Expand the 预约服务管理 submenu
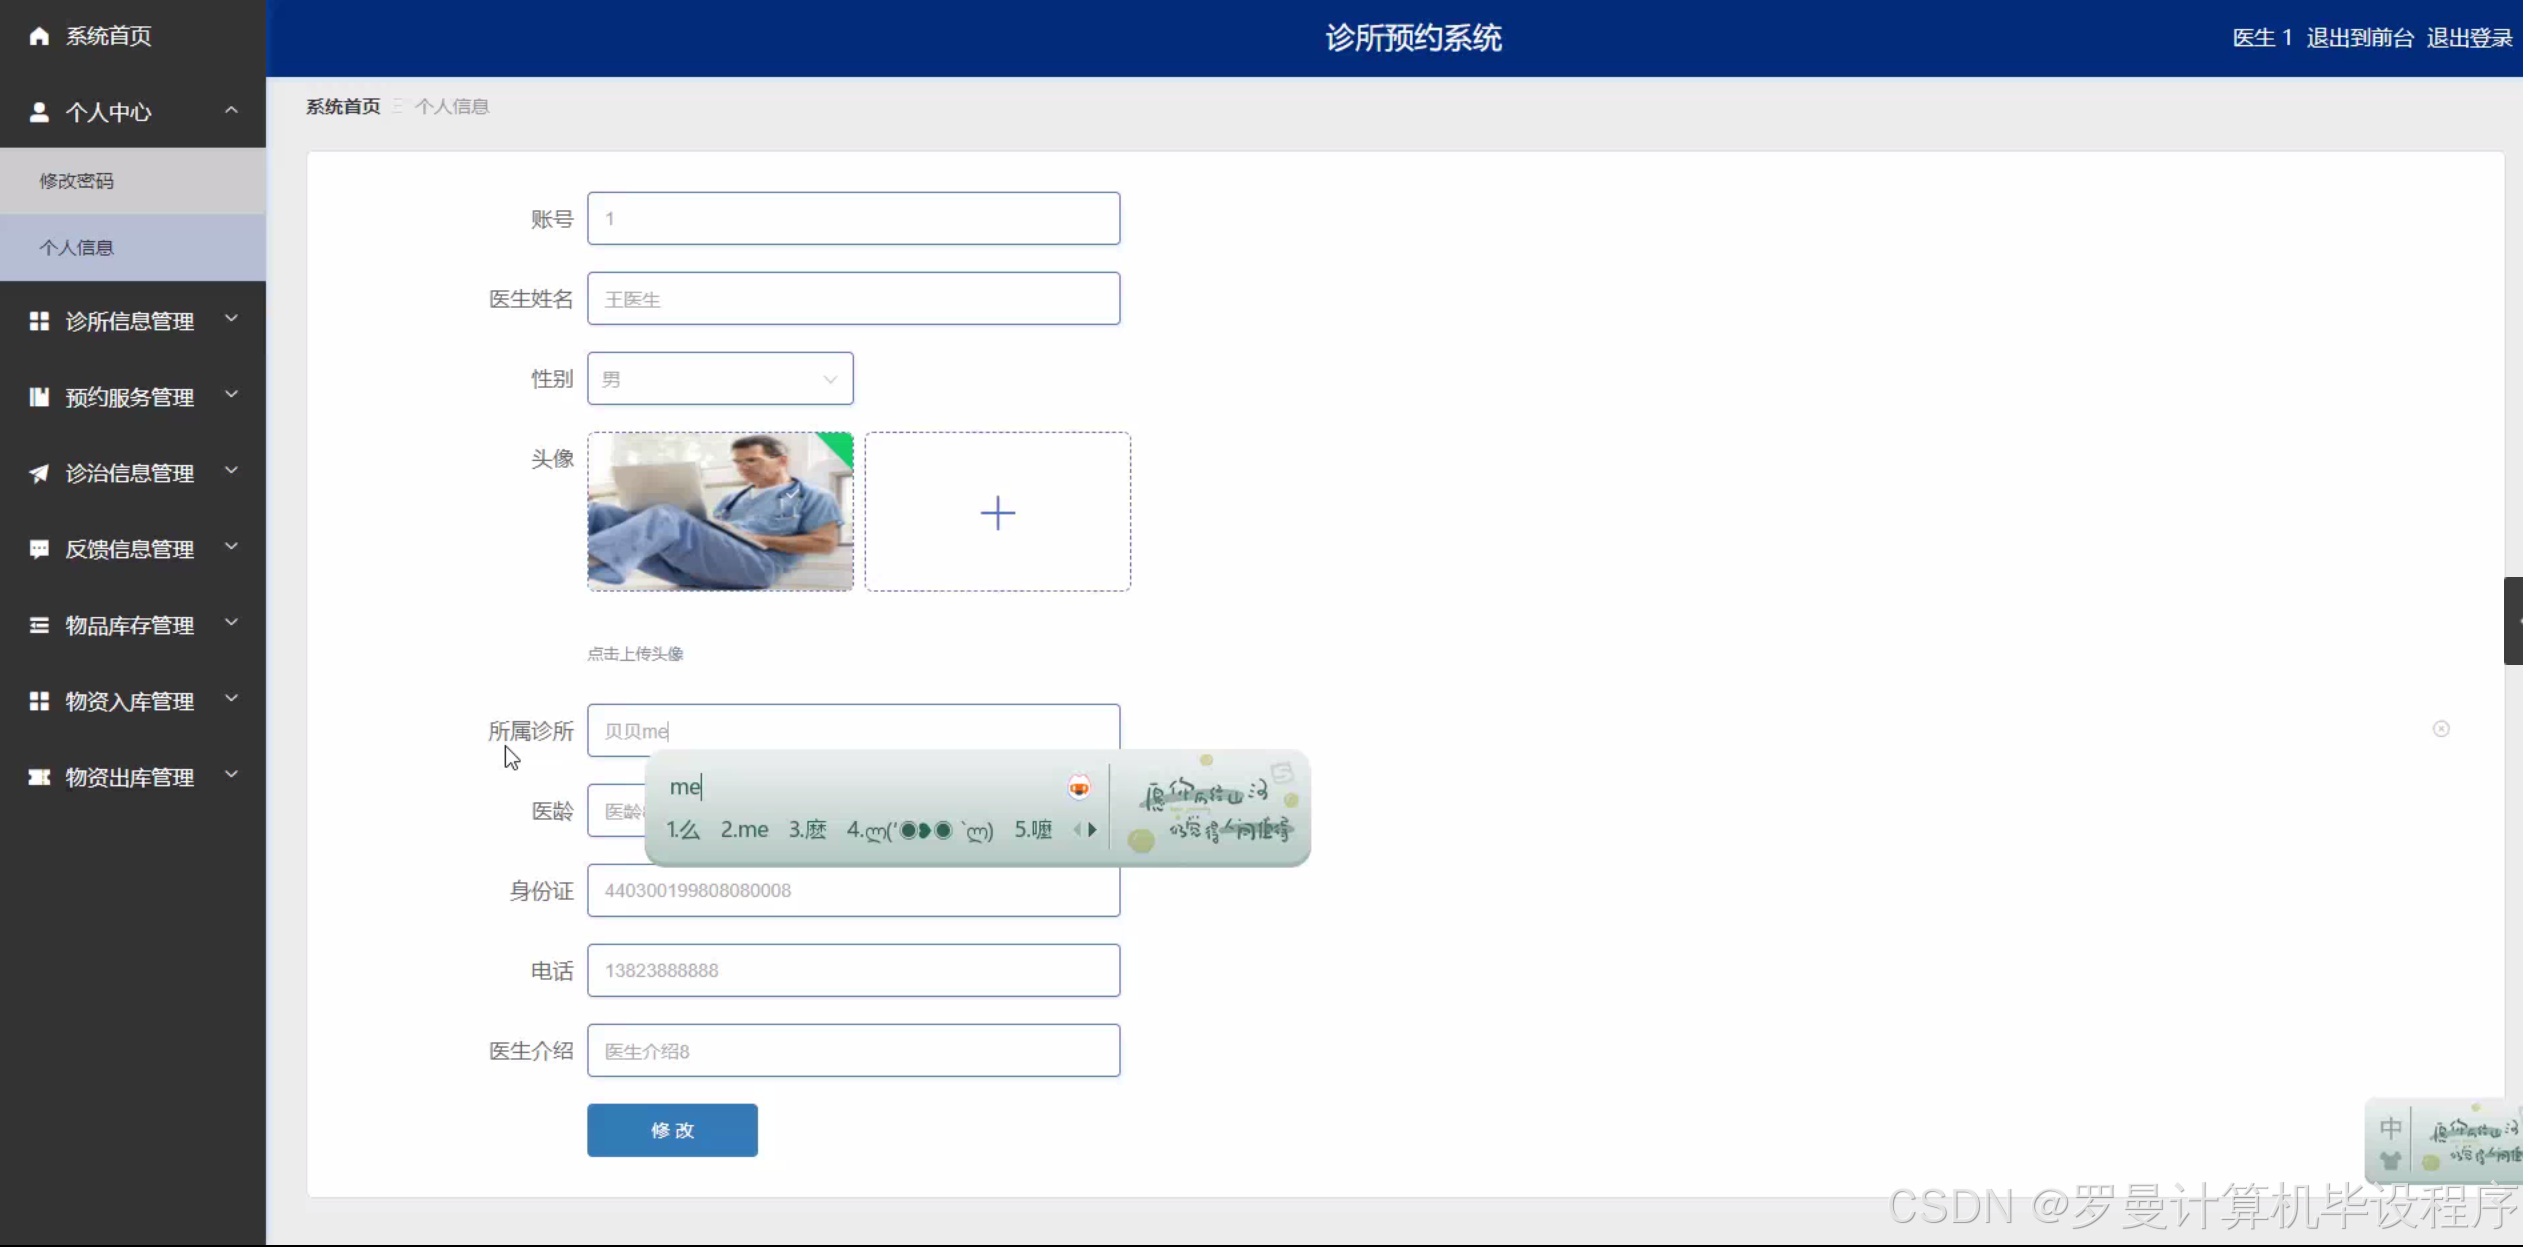This screenshot has width=2523, height=1247. point(231,395)
